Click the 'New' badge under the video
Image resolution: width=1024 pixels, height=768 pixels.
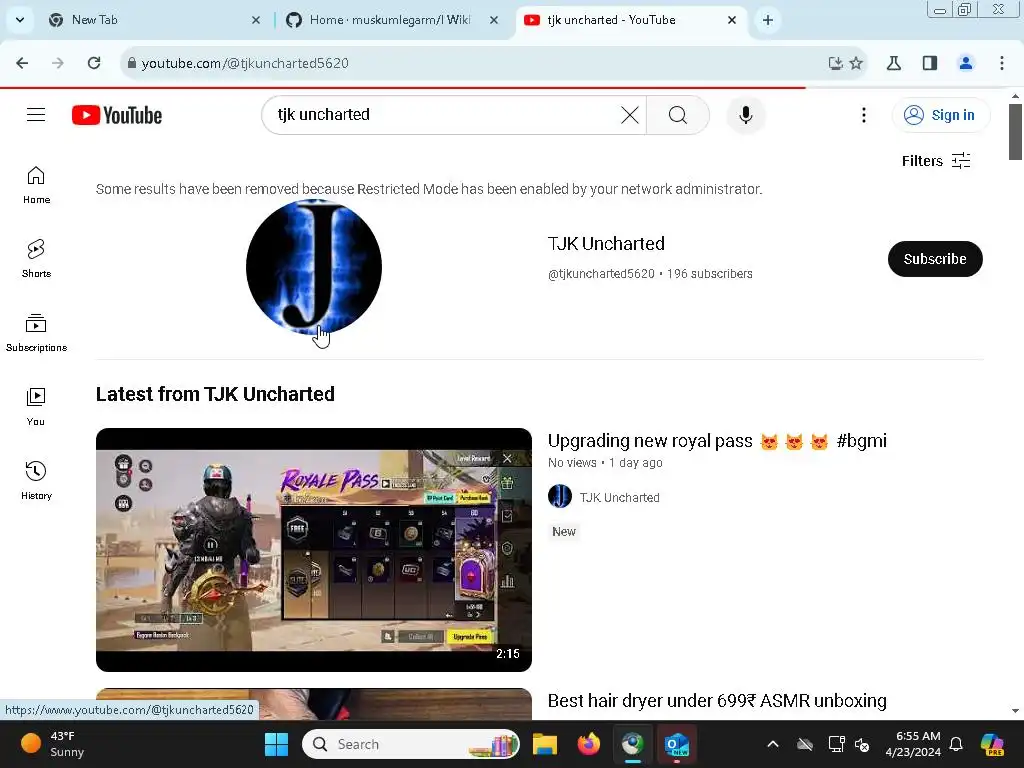click(x=564, y=532)
